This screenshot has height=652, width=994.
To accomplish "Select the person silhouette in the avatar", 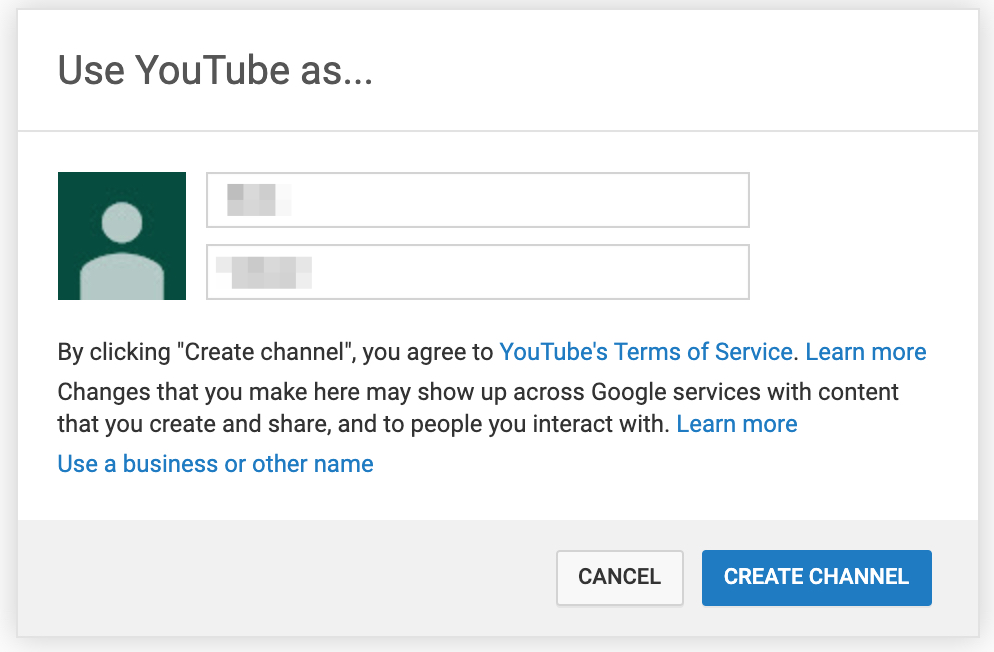I will coord(122,251).
